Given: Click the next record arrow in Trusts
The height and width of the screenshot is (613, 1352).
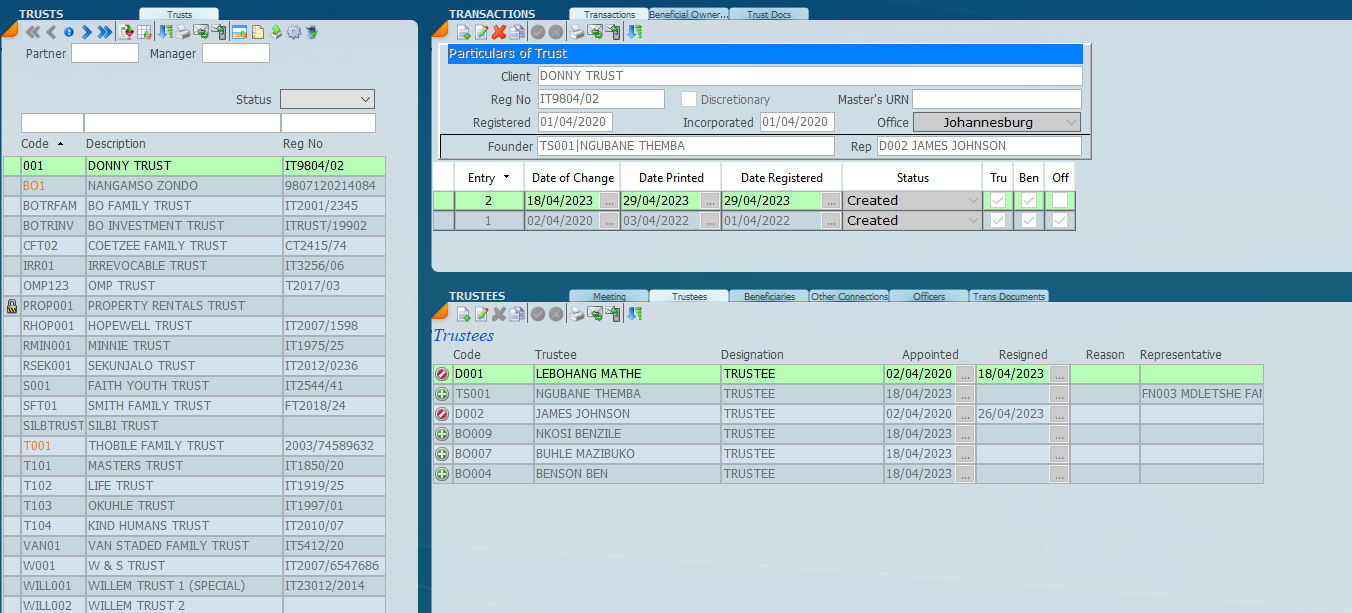Looking at the screenshot, I should [87, 32].
